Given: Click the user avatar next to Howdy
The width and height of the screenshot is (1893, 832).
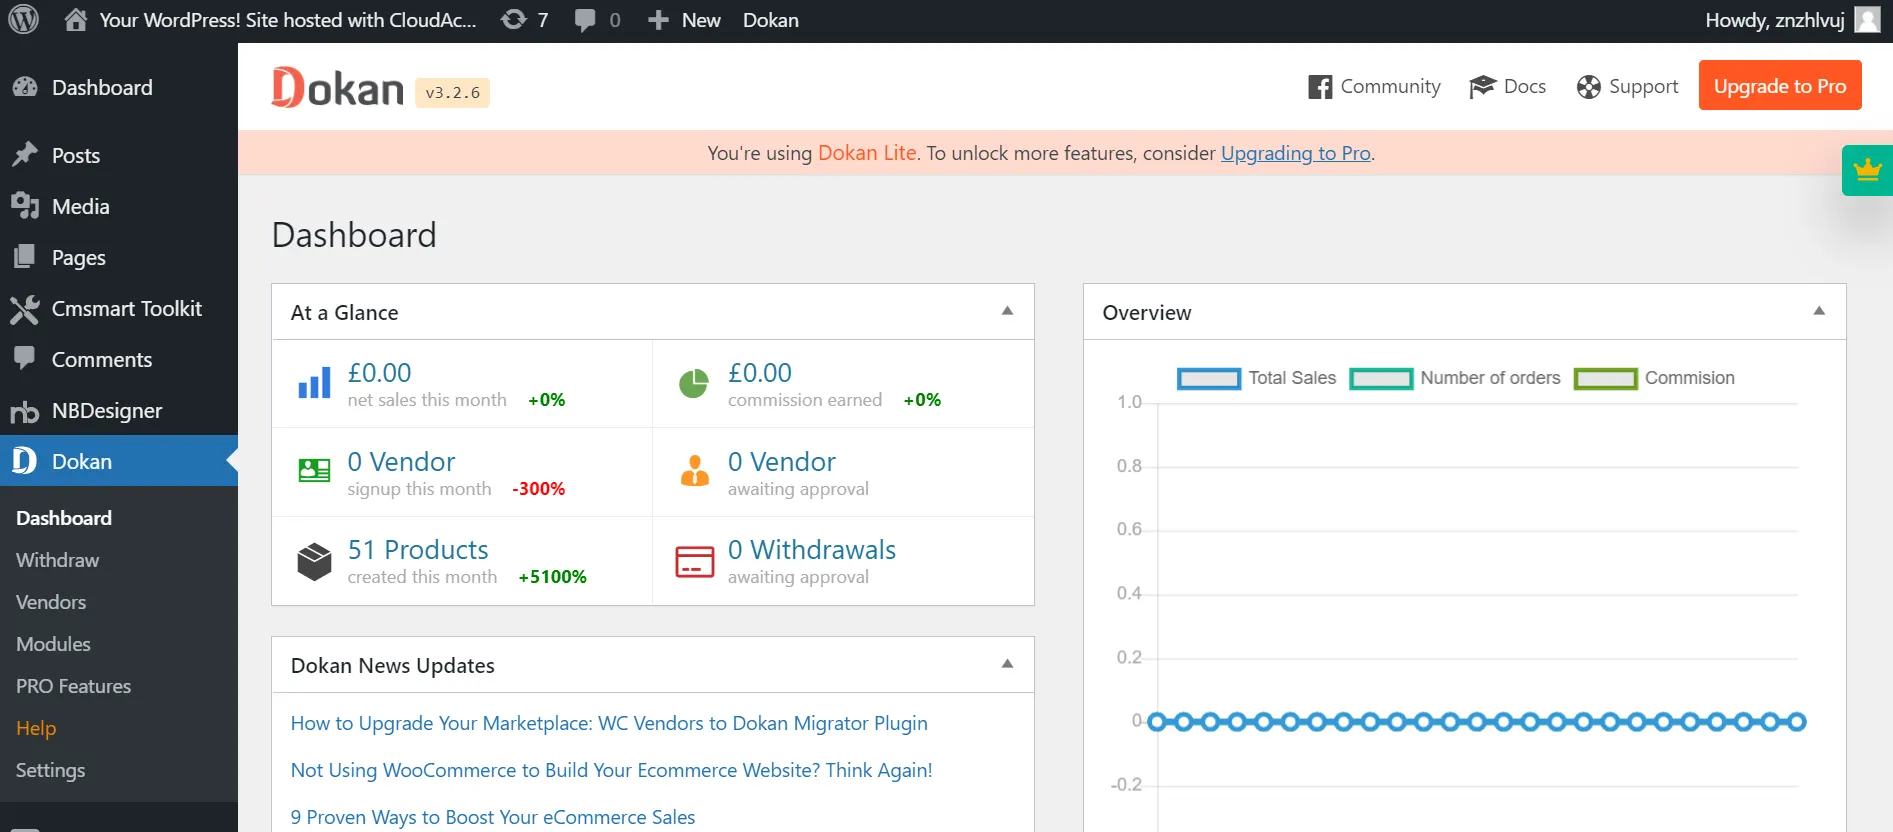Looking at the screenshot, I should coord(1867,20).
